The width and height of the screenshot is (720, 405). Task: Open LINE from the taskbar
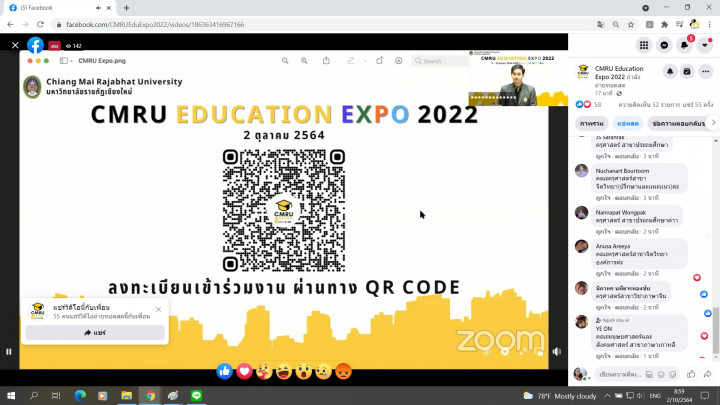[x=197, y=395]
